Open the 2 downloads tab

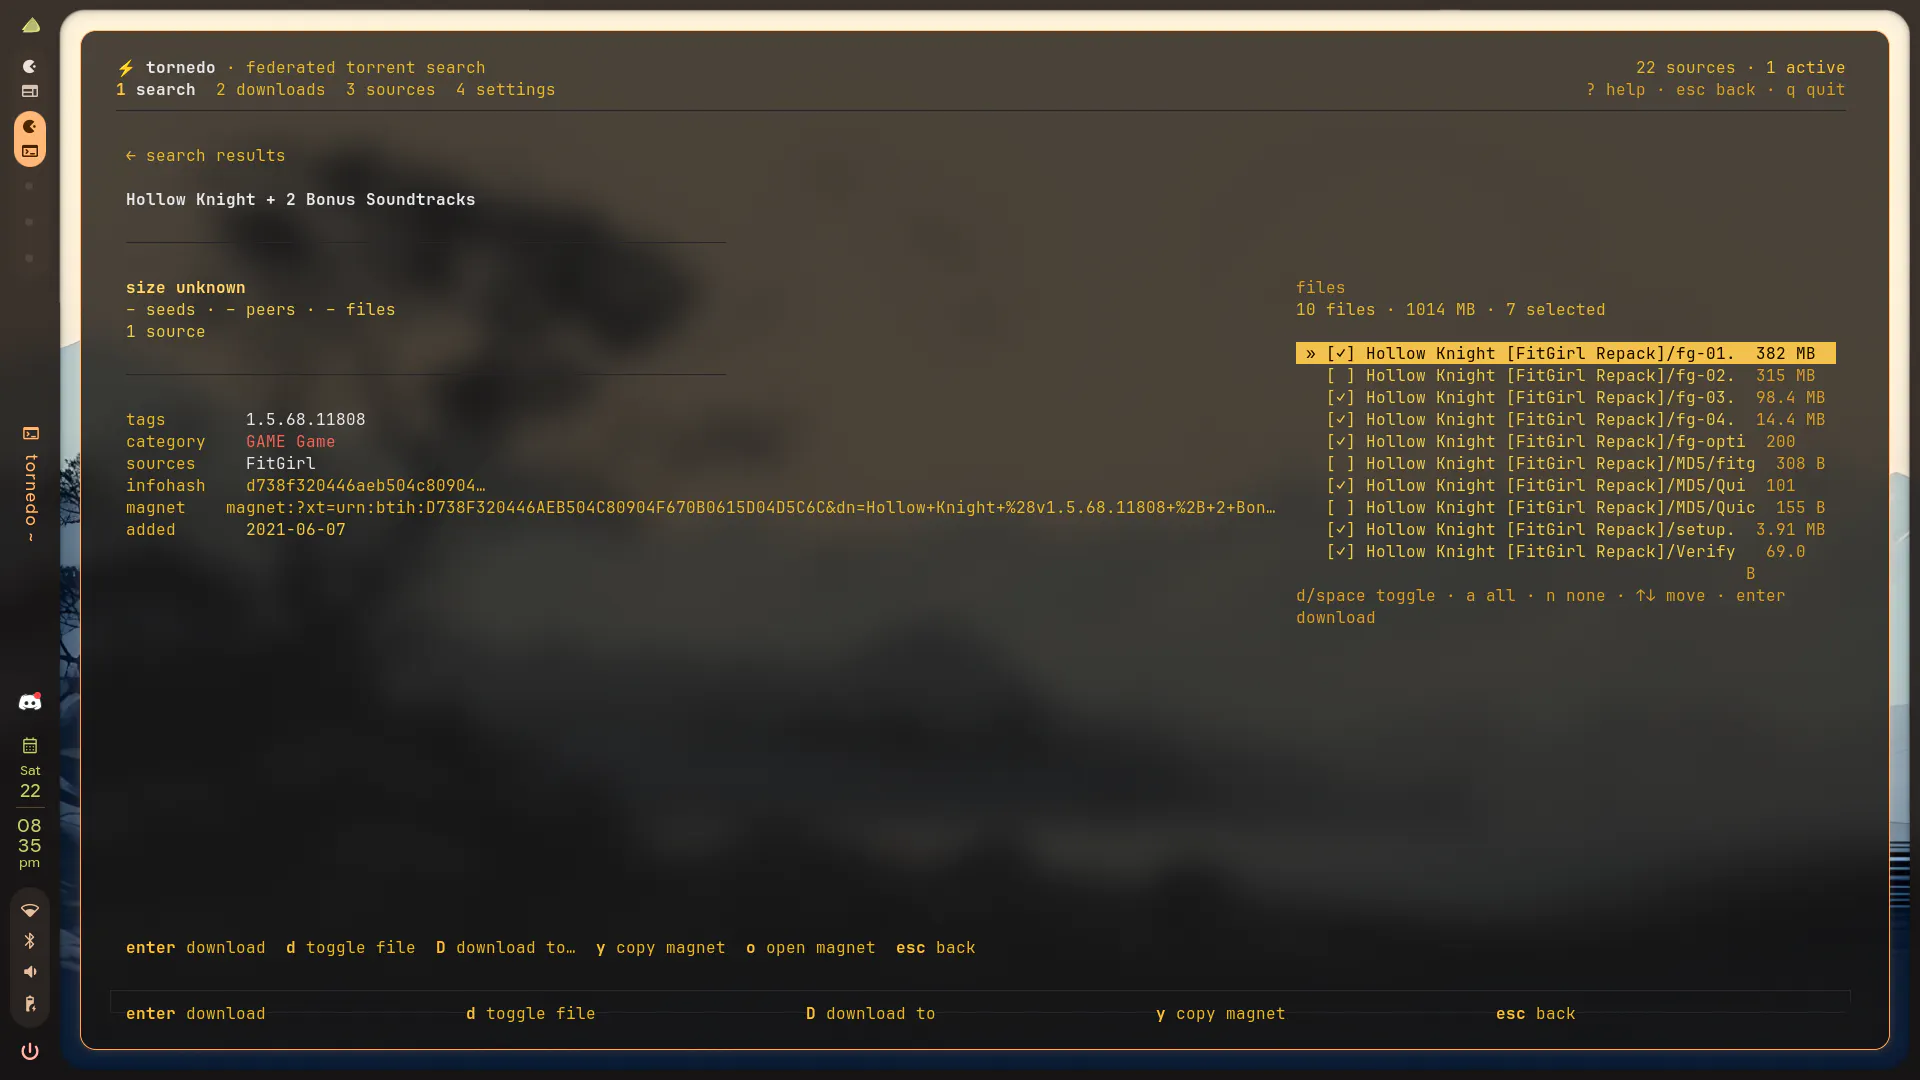point(271,90)
